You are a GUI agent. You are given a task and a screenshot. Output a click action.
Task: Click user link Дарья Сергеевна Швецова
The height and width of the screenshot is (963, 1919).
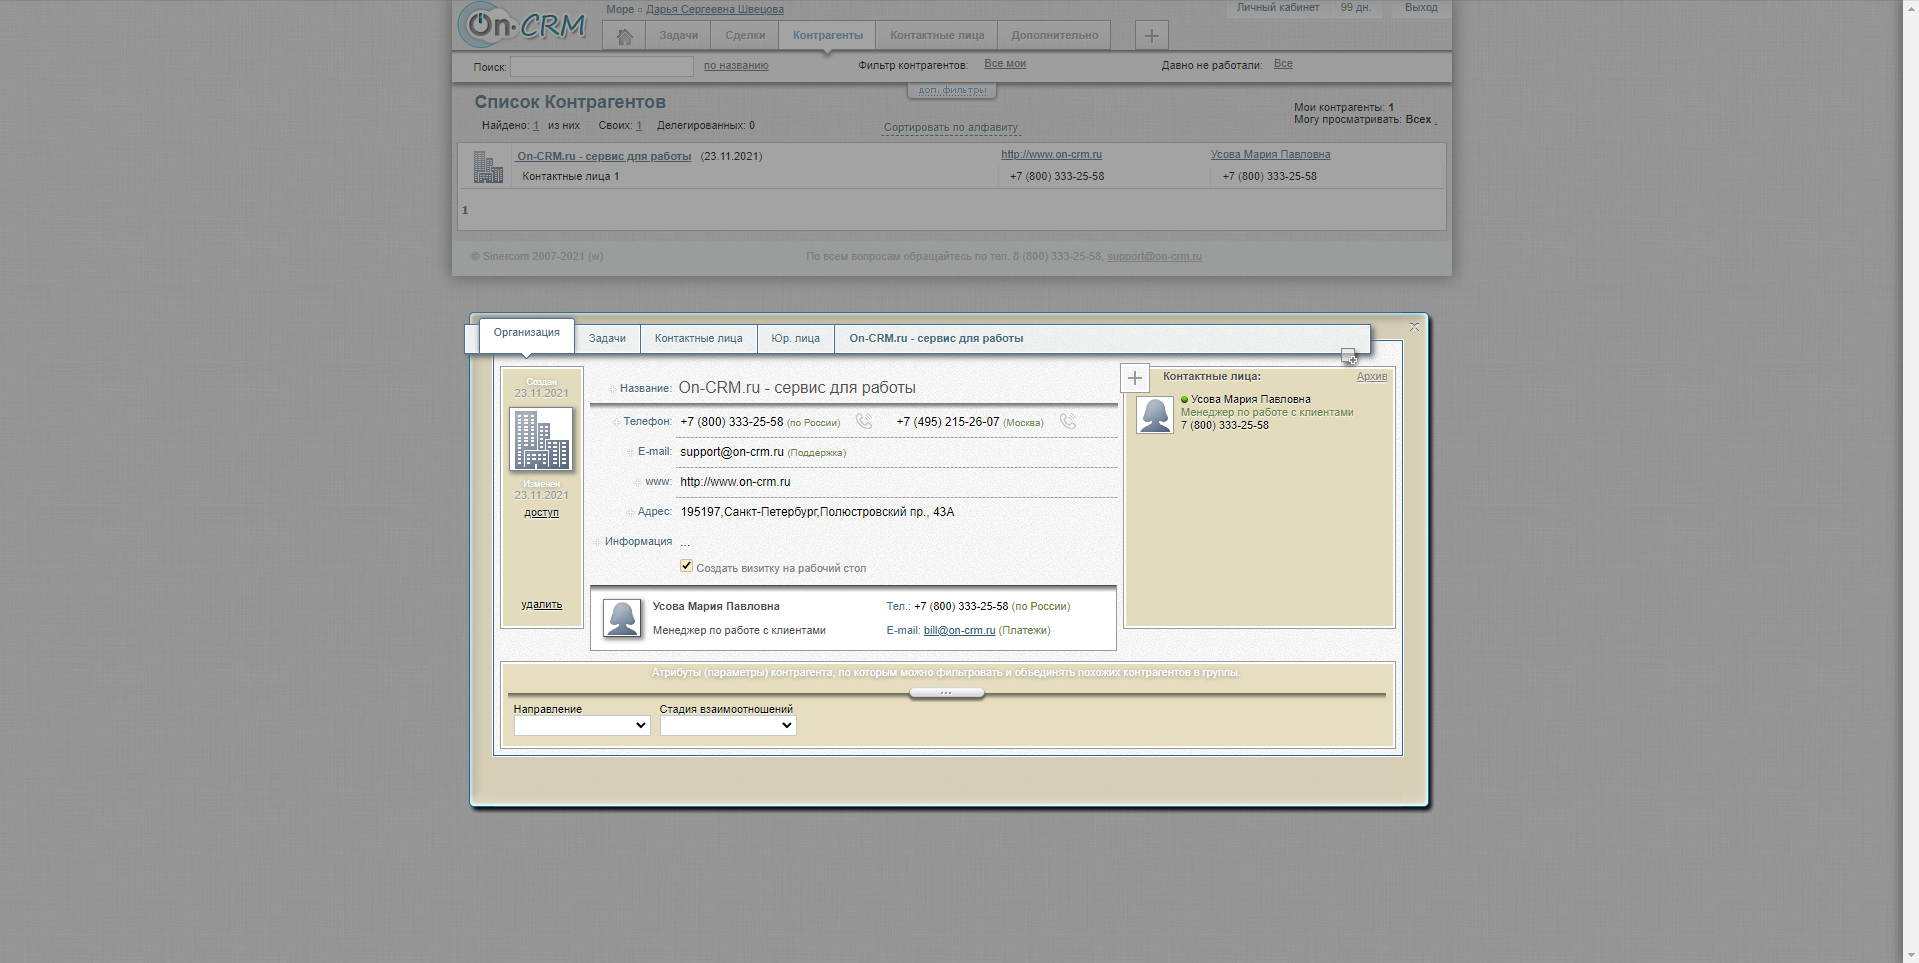coord(715,10)
